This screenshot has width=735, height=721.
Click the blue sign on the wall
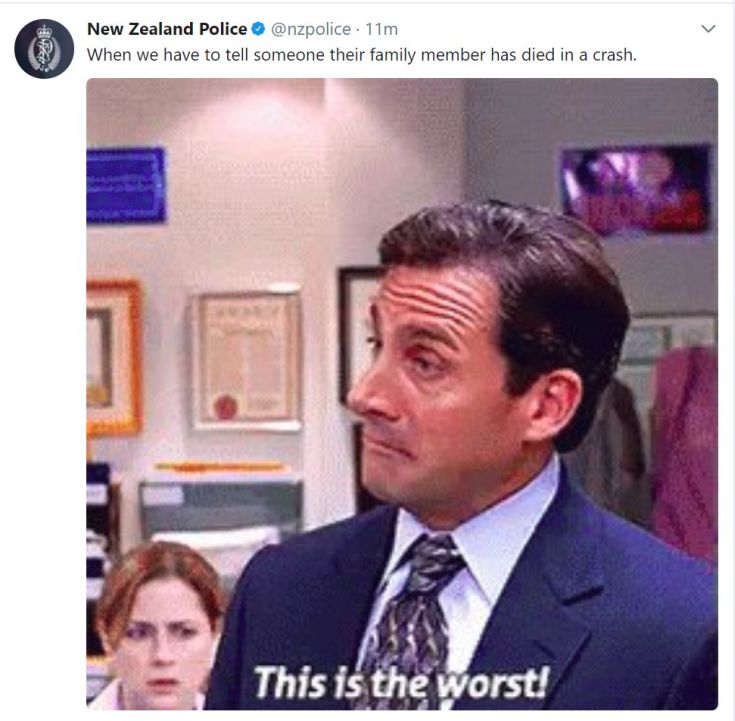pyautogui.click(x=126, y=185)
